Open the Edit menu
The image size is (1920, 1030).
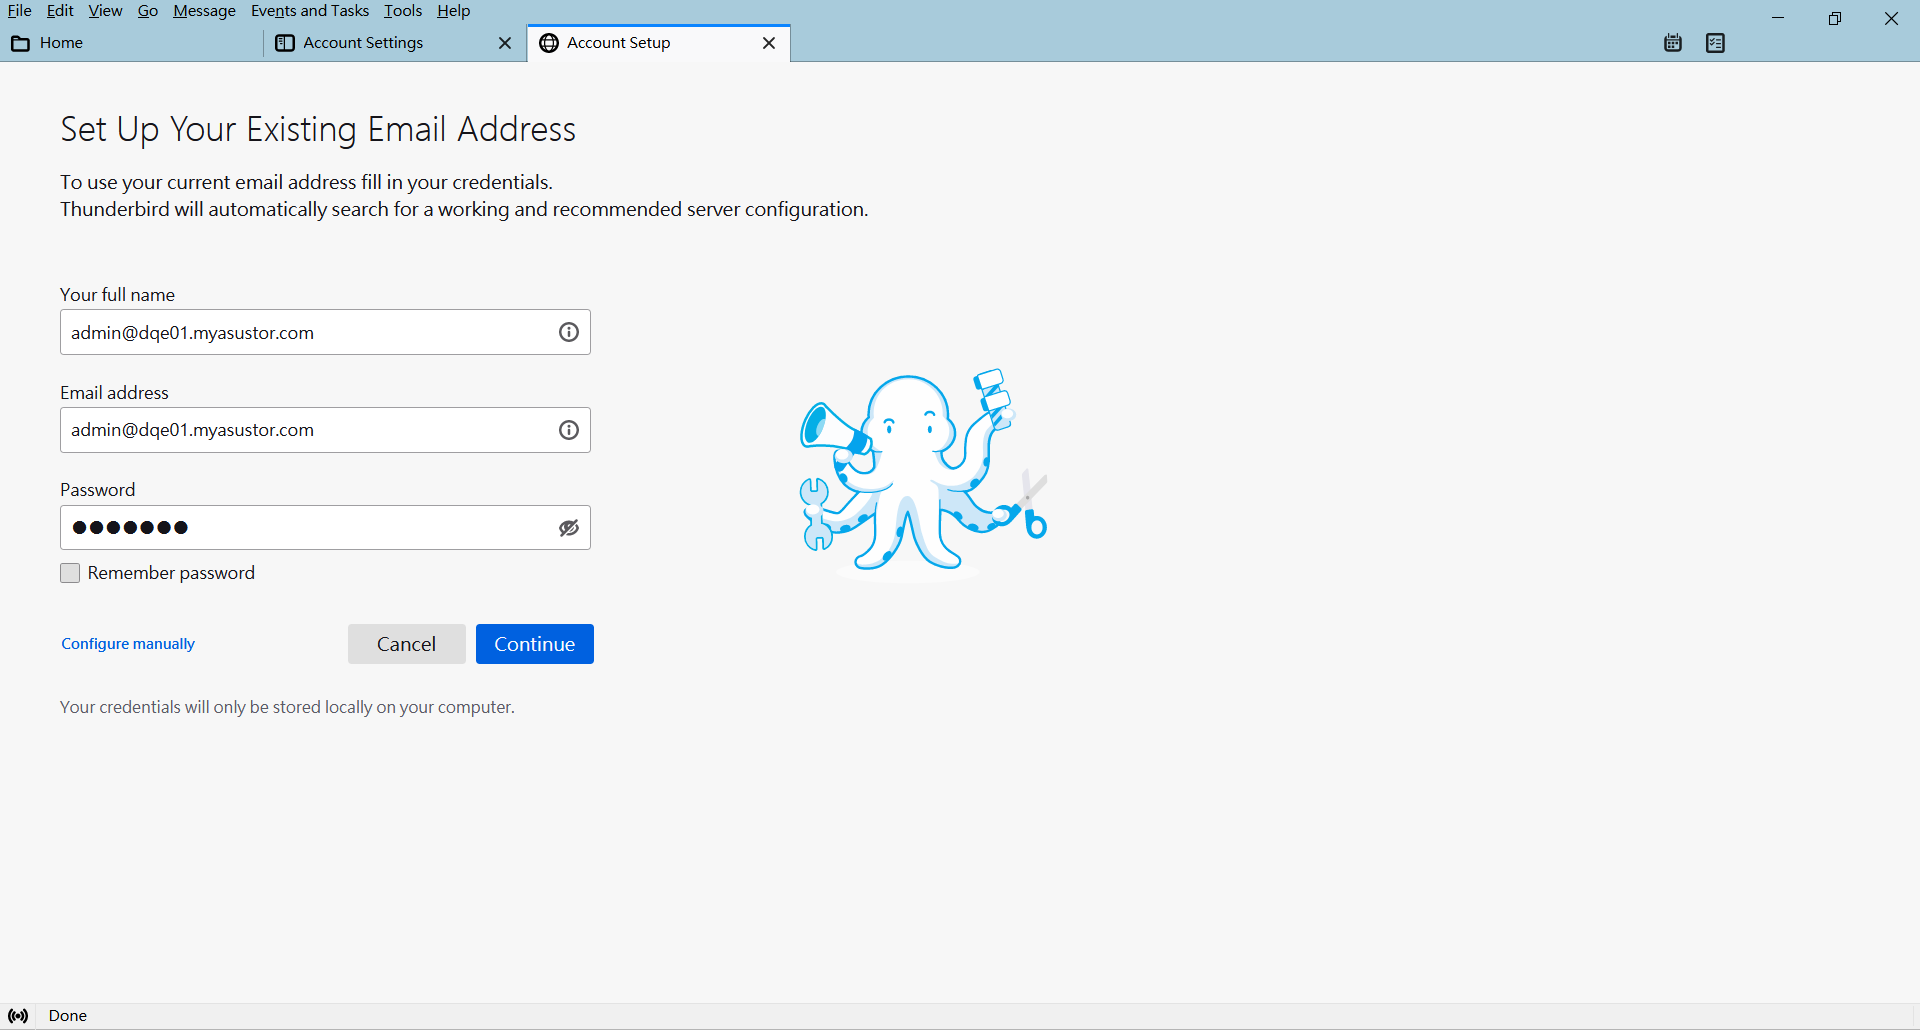60,11
